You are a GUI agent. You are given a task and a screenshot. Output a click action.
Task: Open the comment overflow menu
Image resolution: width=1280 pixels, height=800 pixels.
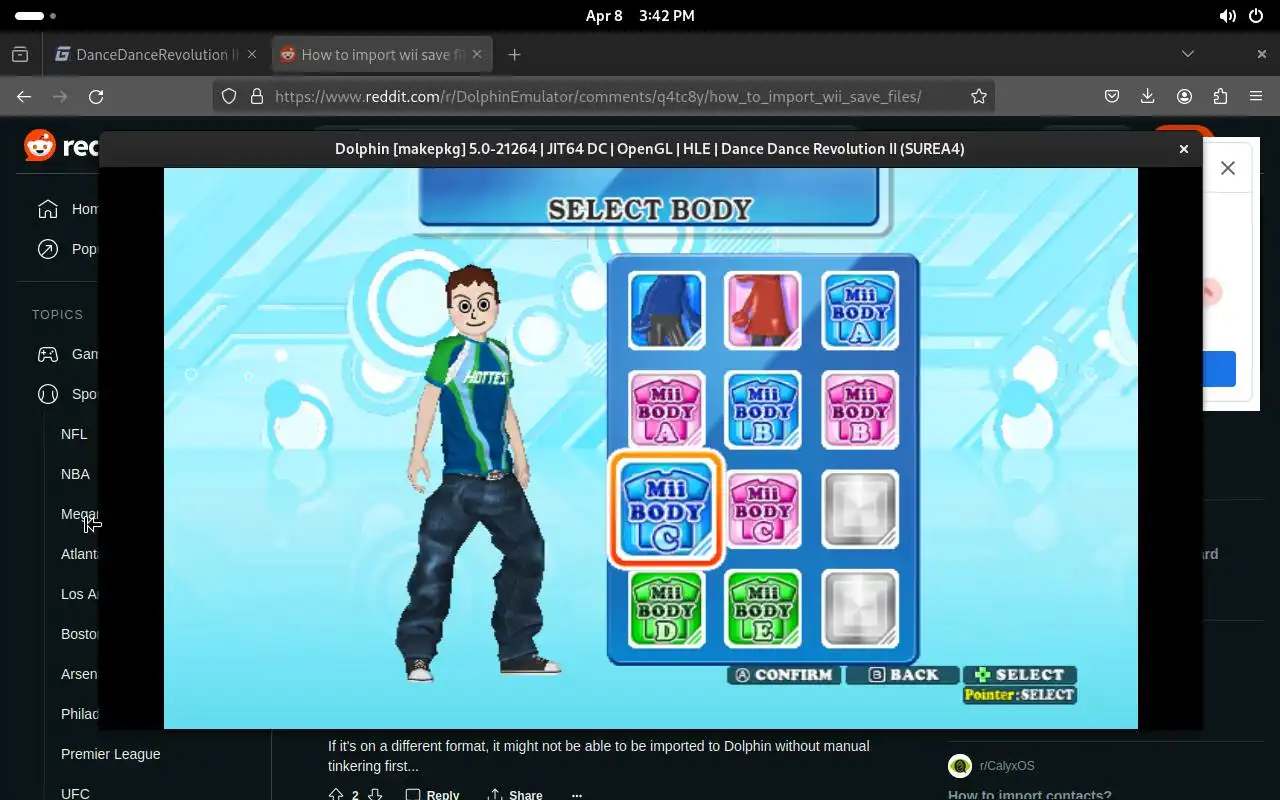pos(576,795)
